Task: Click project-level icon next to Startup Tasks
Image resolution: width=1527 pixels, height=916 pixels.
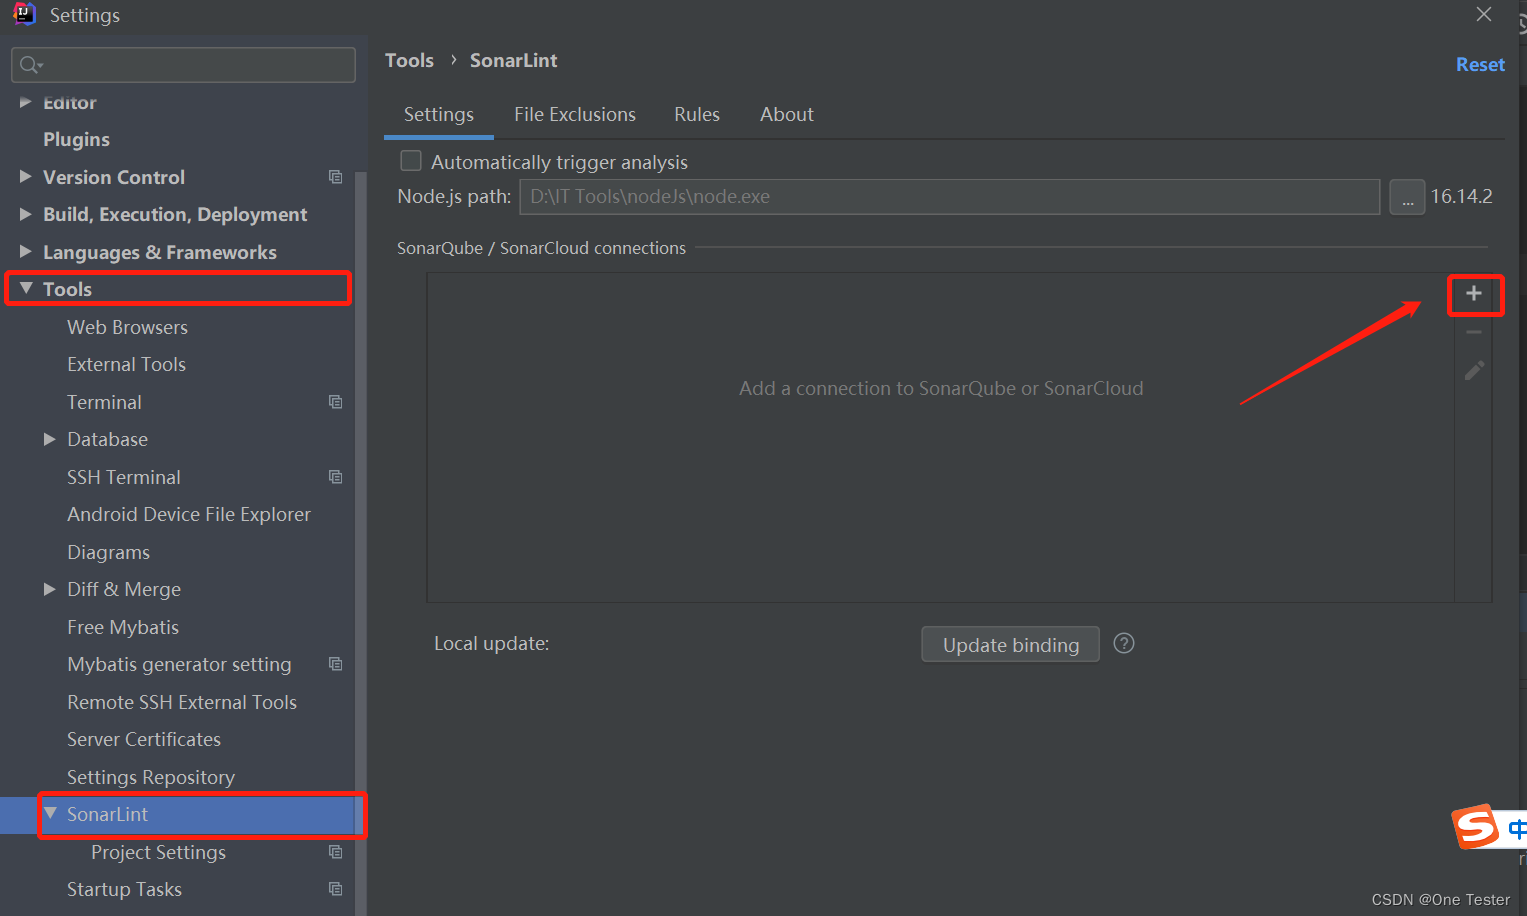Action: pos(336,889)
